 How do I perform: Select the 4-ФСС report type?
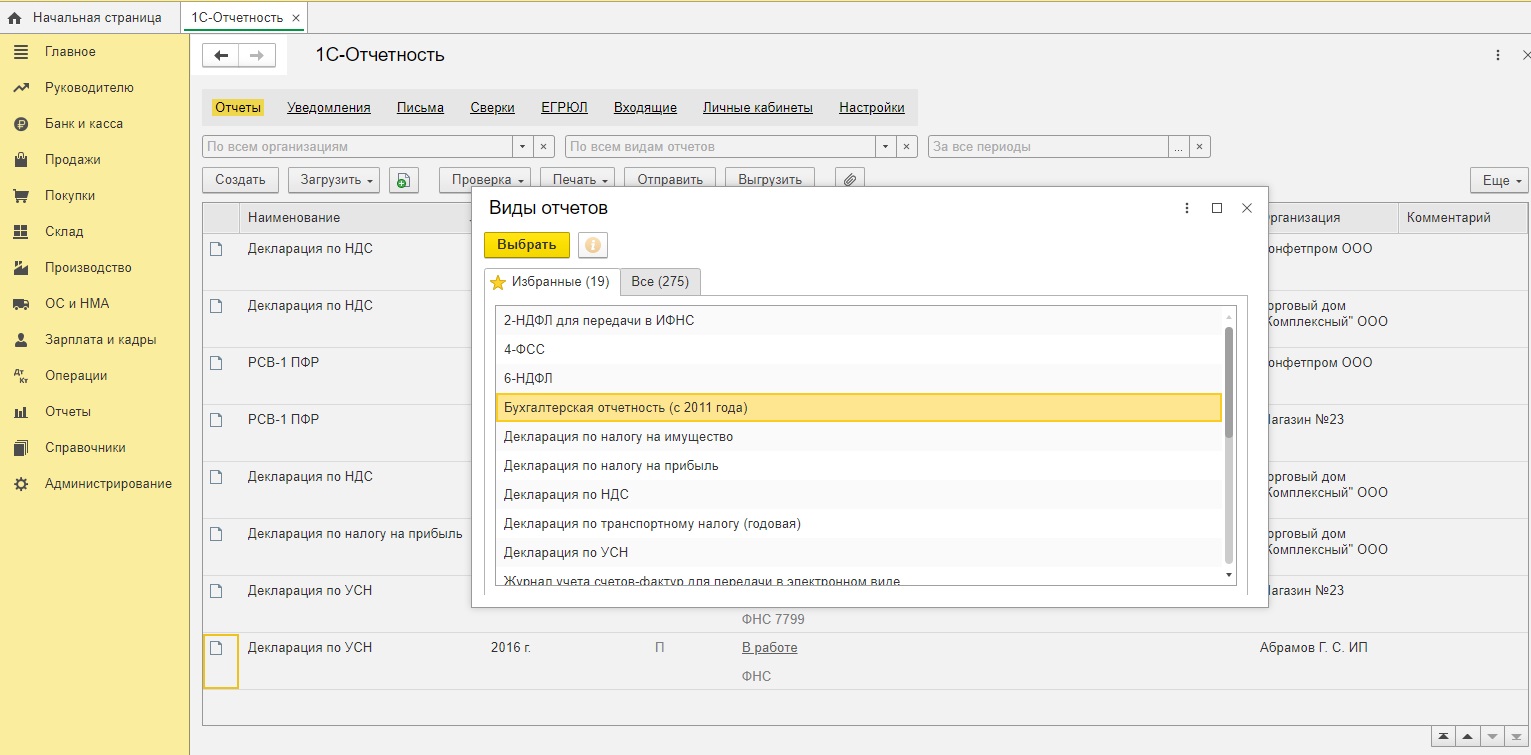click(x=859, y=350)
